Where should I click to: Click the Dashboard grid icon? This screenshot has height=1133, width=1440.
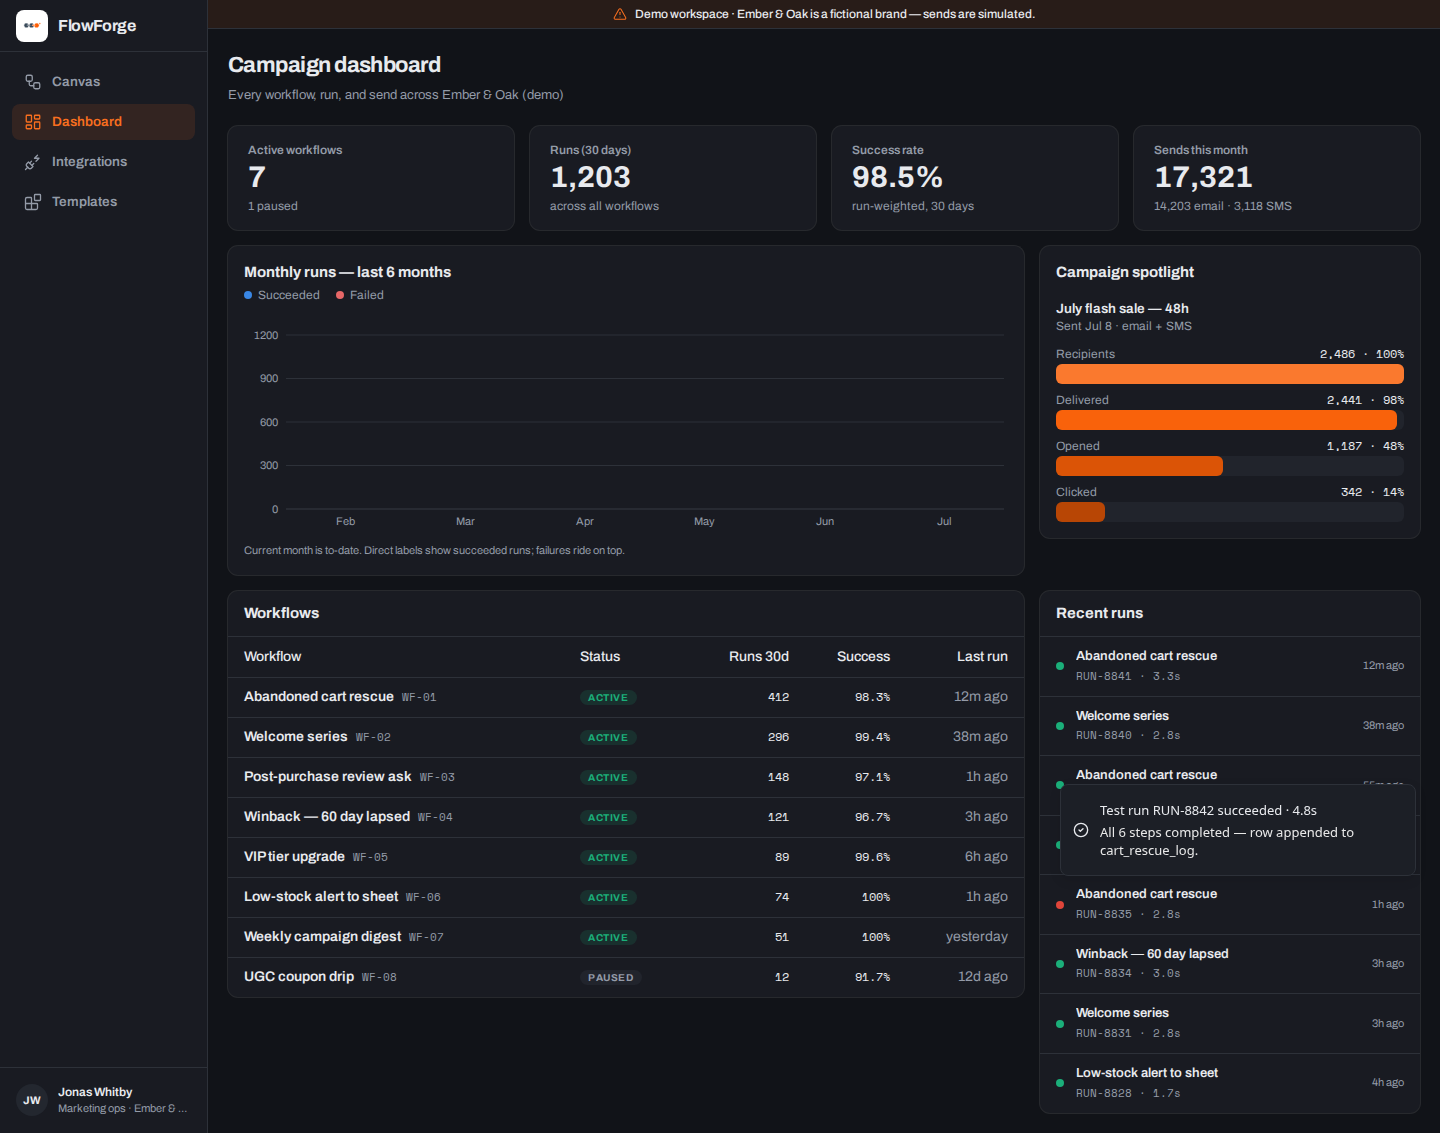click(x=33, y=122)
